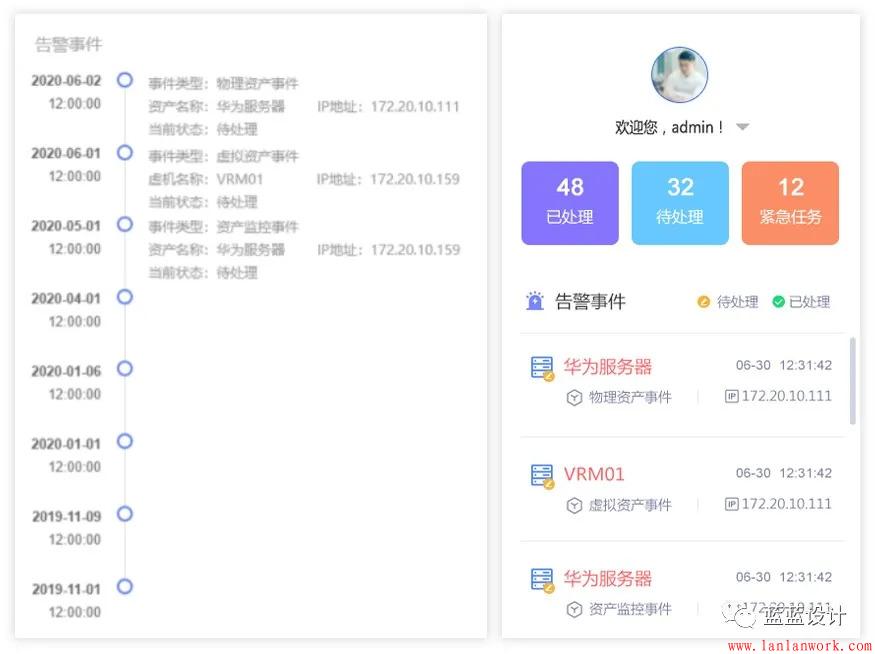The height and width of the screenshot is (654, 875).
Task: Click the alarm siren icon beside 告警事件
Action: (536, 301)
